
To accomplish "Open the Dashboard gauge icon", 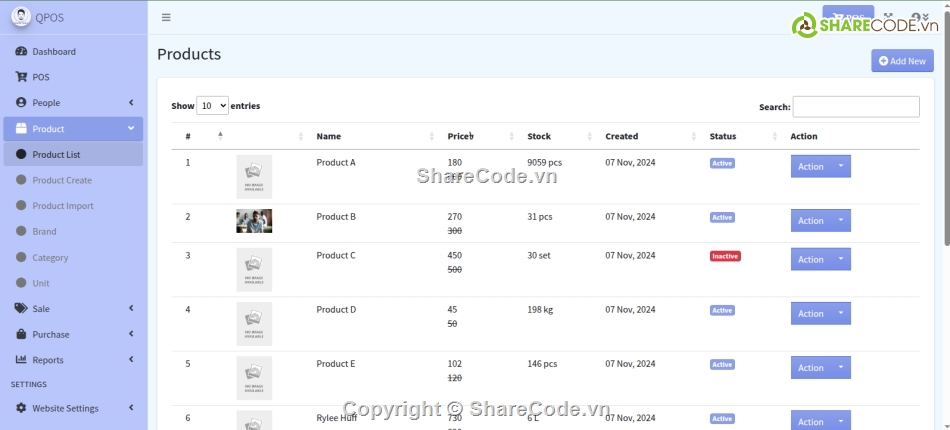I will [21, 51].
